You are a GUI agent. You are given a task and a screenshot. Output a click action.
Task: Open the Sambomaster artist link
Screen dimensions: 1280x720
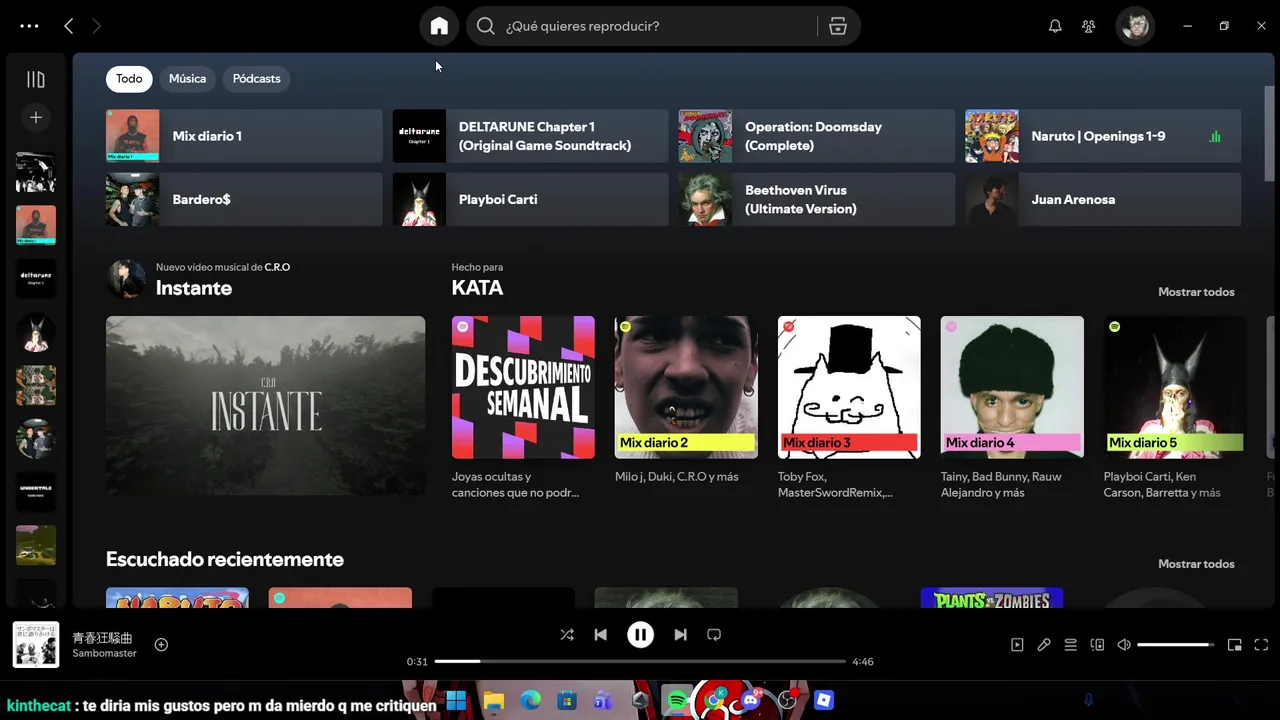tap(104, 653)
